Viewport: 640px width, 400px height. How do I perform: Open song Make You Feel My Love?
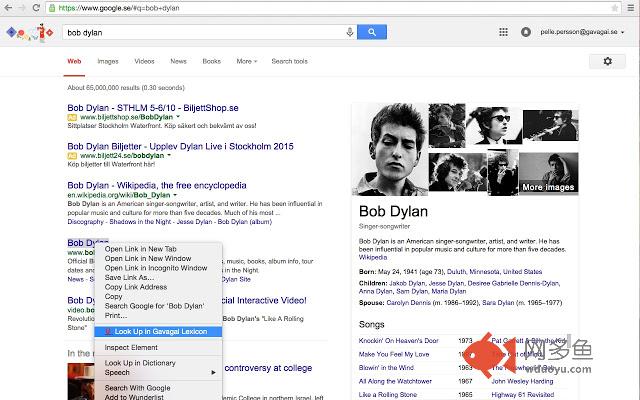(x=394, y=354)
